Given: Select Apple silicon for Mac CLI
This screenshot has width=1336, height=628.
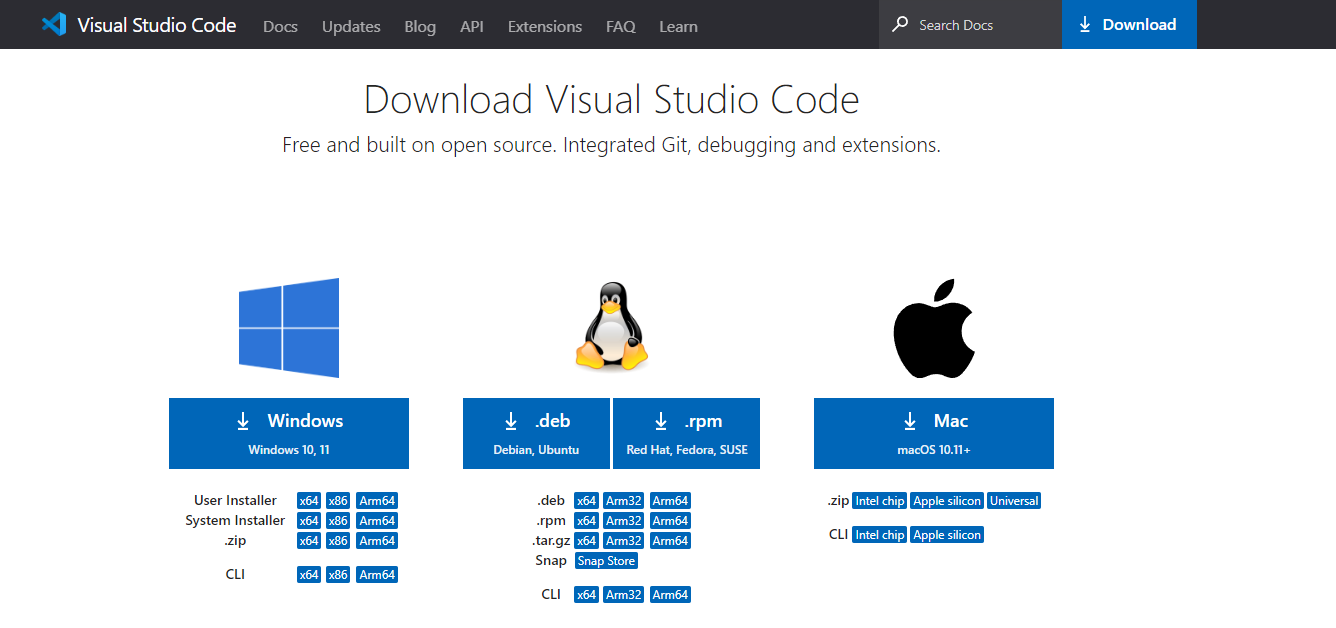Looking at the screenshot, I should click(947, 535).
